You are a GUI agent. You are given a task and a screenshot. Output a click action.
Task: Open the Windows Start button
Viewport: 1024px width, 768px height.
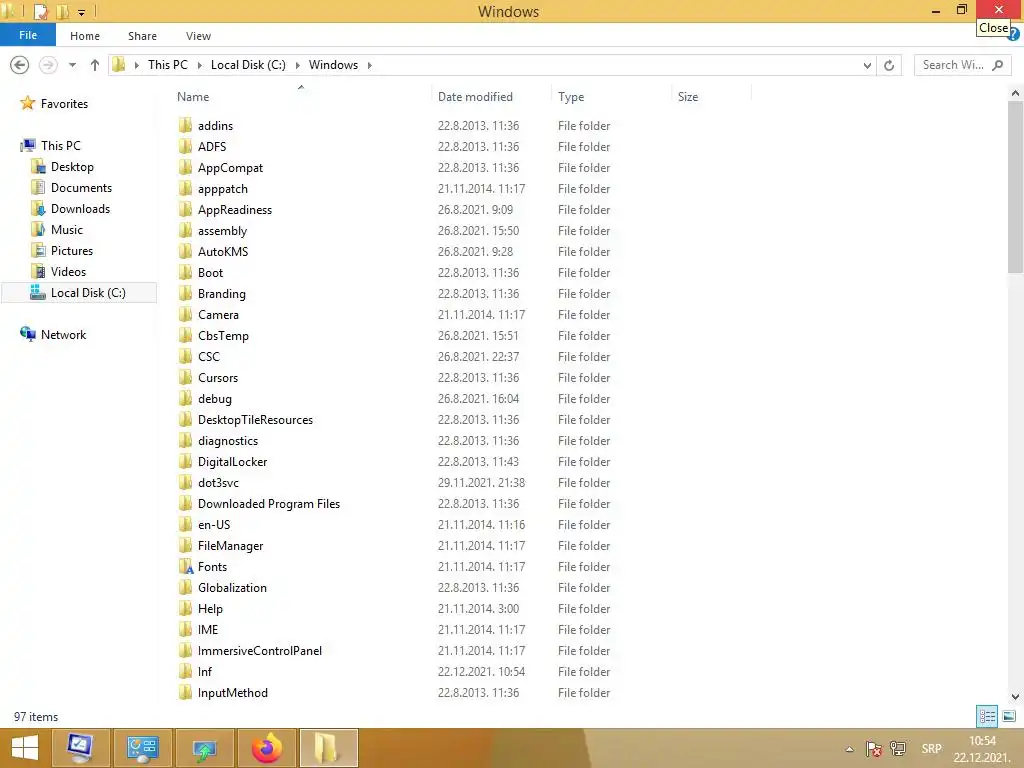click(25, 748)
